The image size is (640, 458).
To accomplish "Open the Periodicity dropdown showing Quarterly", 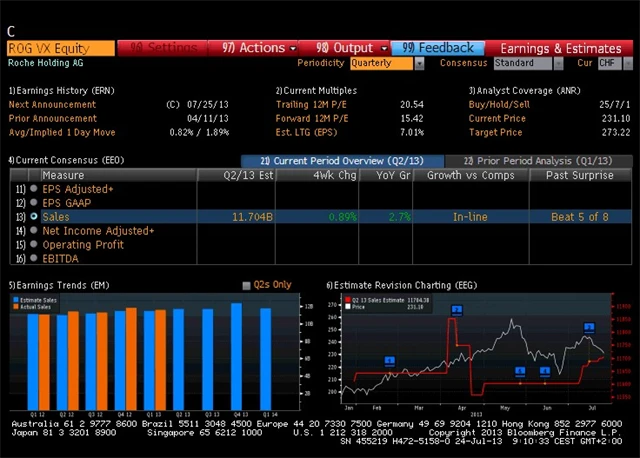I will 387,63.
